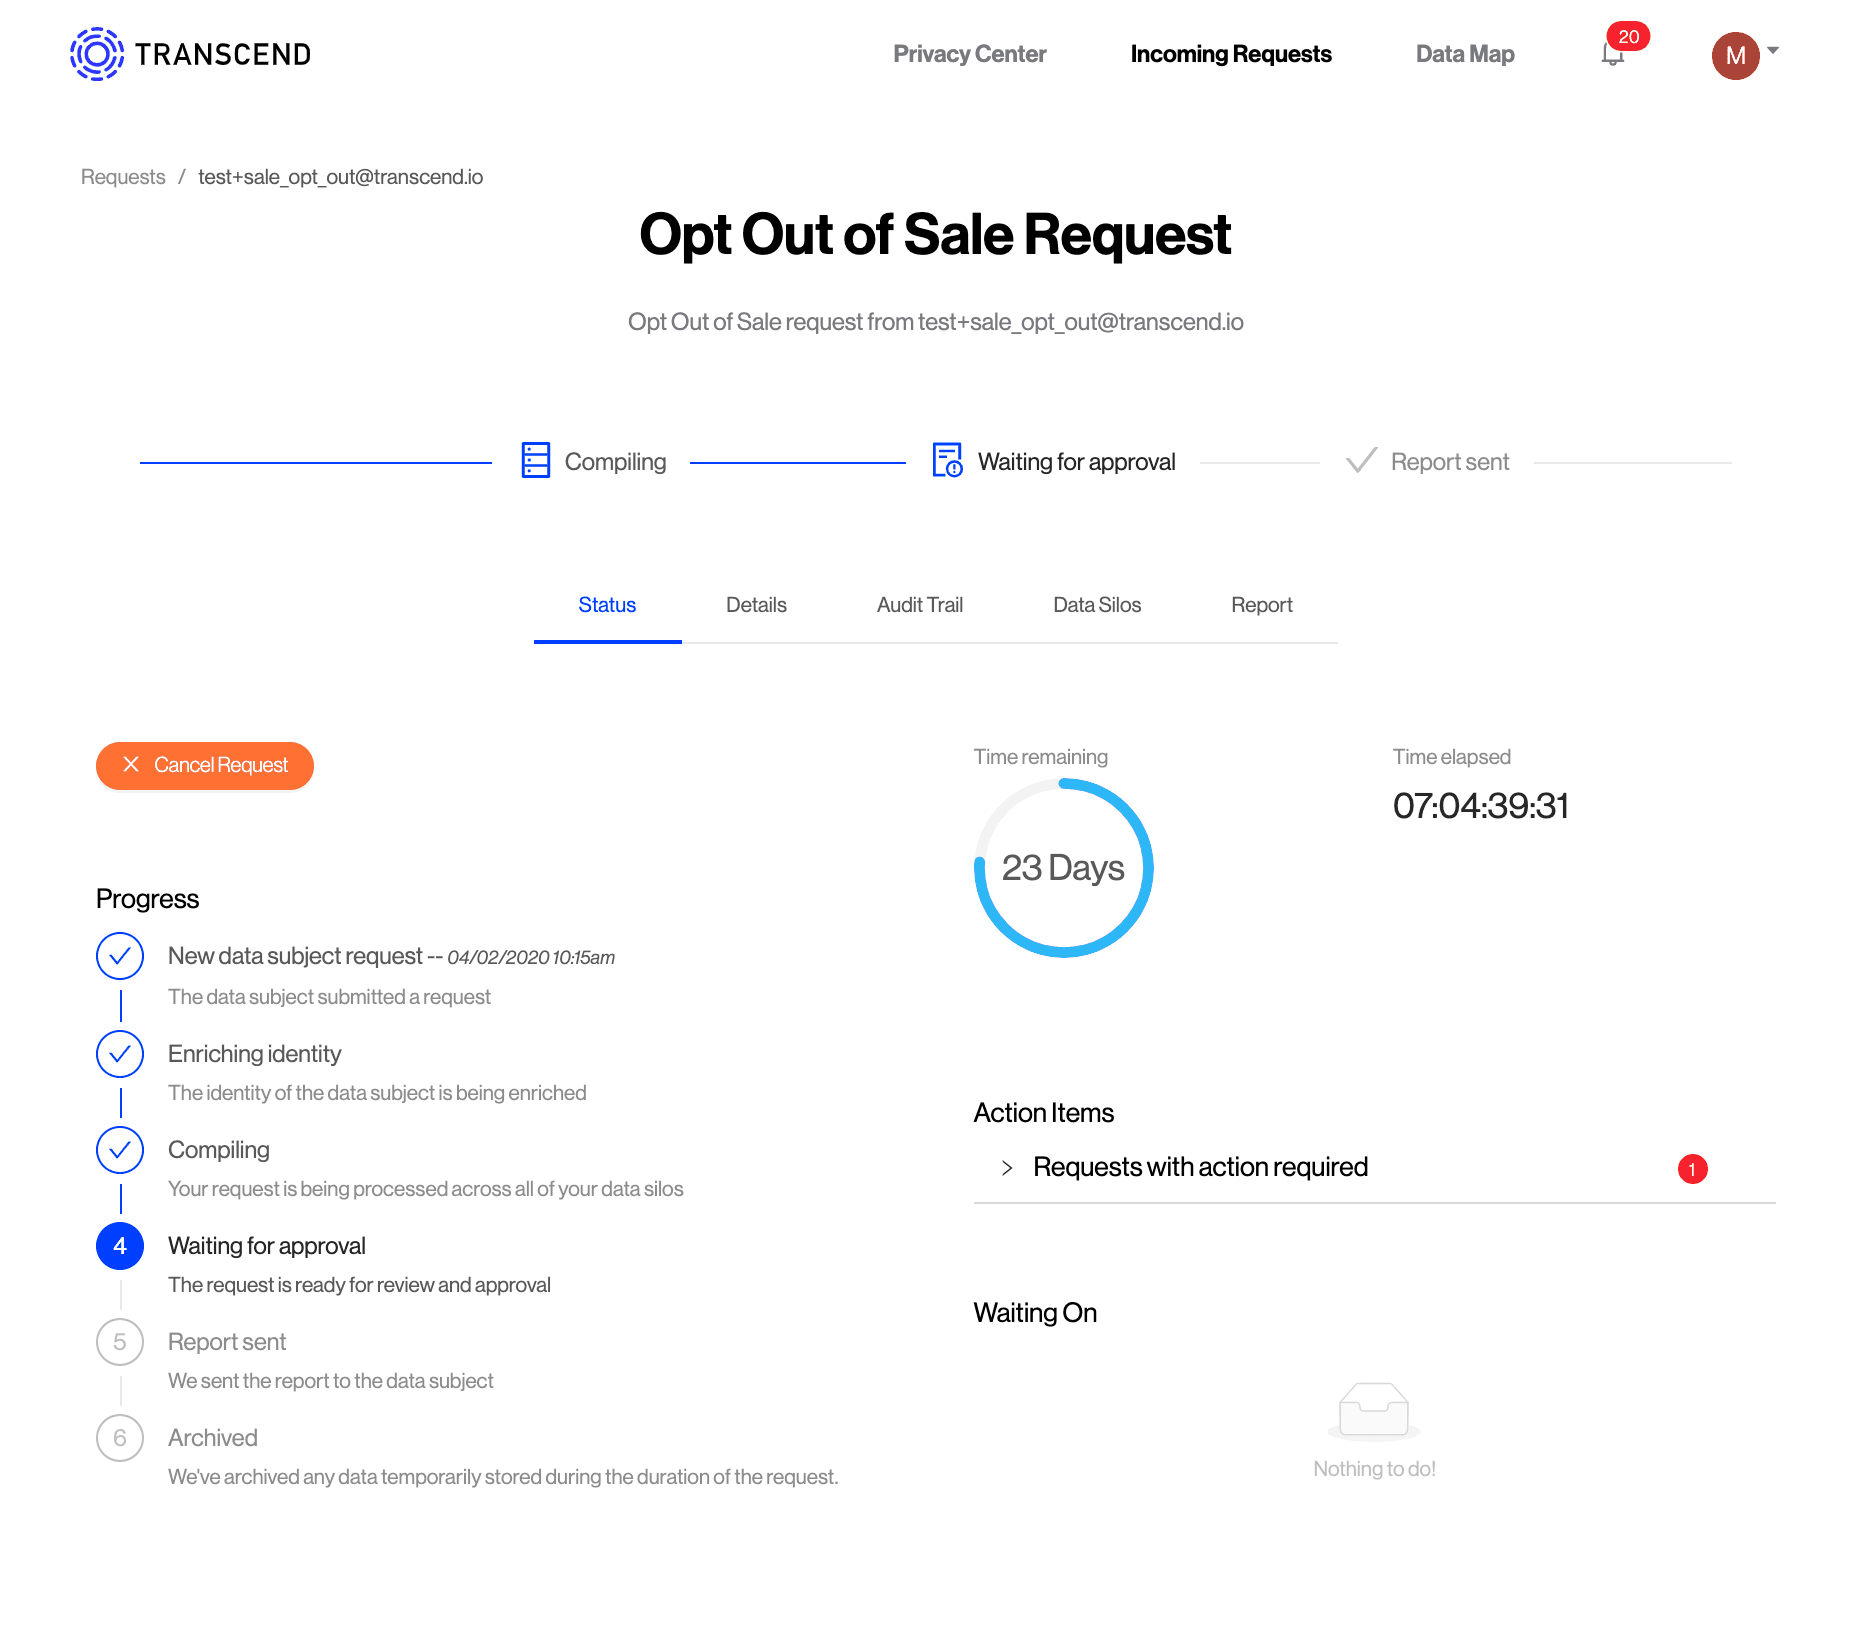The image size is (1862, 1650).
Task: Click the empty inbox tray icon
Action: pos(1374,1409)
